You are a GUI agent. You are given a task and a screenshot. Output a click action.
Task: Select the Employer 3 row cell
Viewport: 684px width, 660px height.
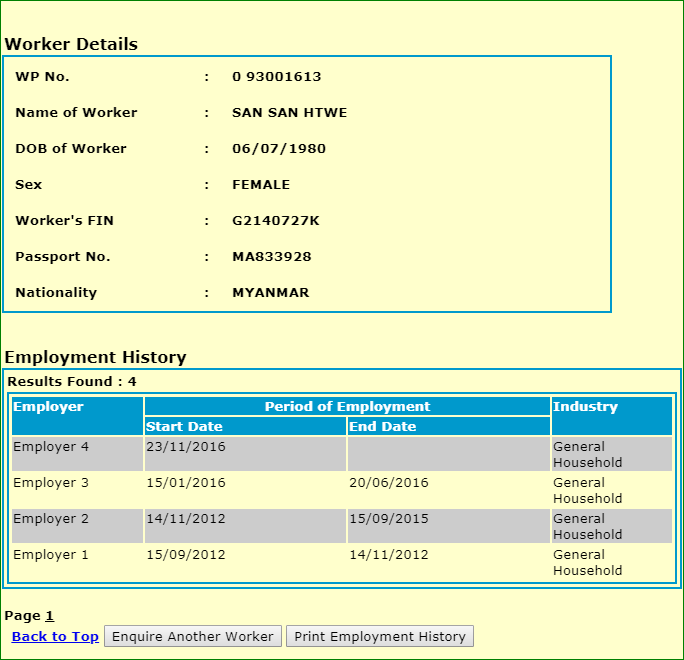(x=51, y=483)
